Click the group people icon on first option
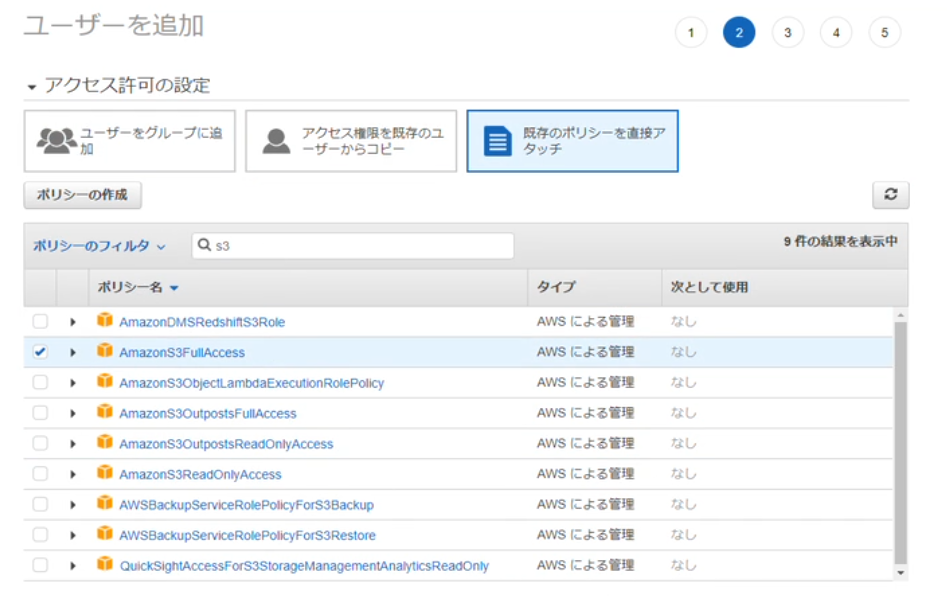 56,141
